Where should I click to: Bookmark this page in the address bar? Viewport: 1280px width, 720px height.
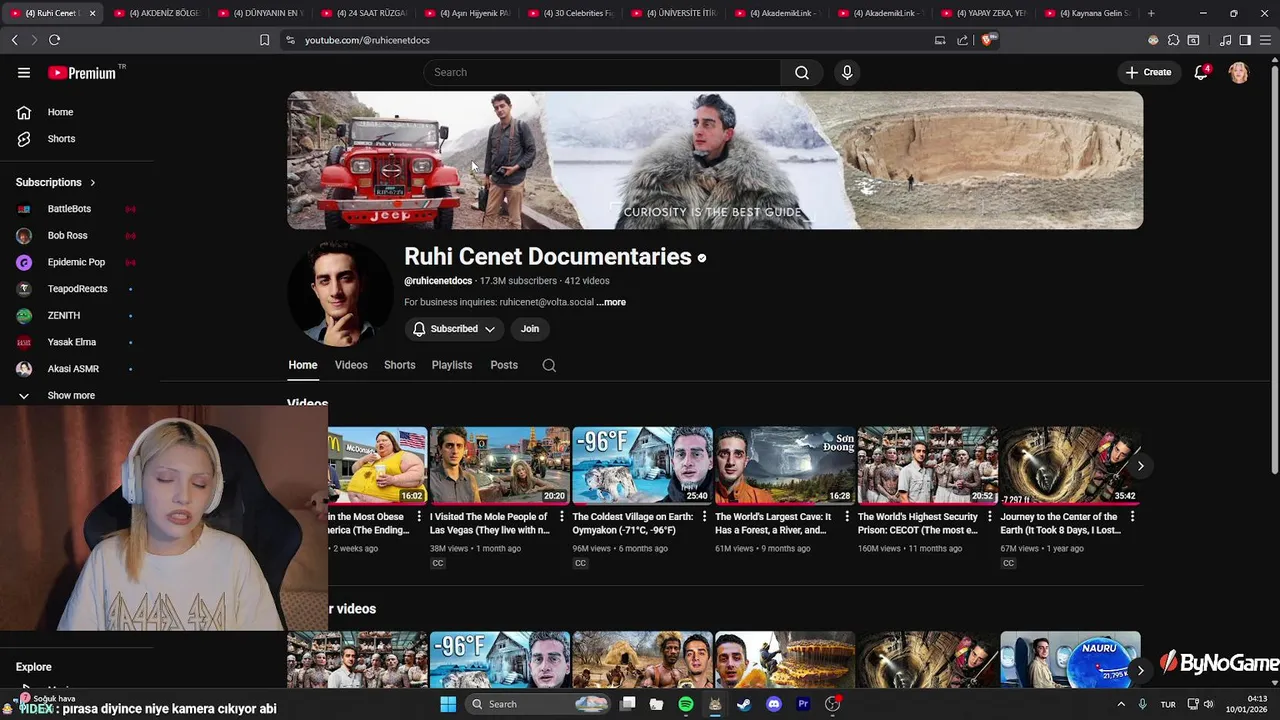264,40
